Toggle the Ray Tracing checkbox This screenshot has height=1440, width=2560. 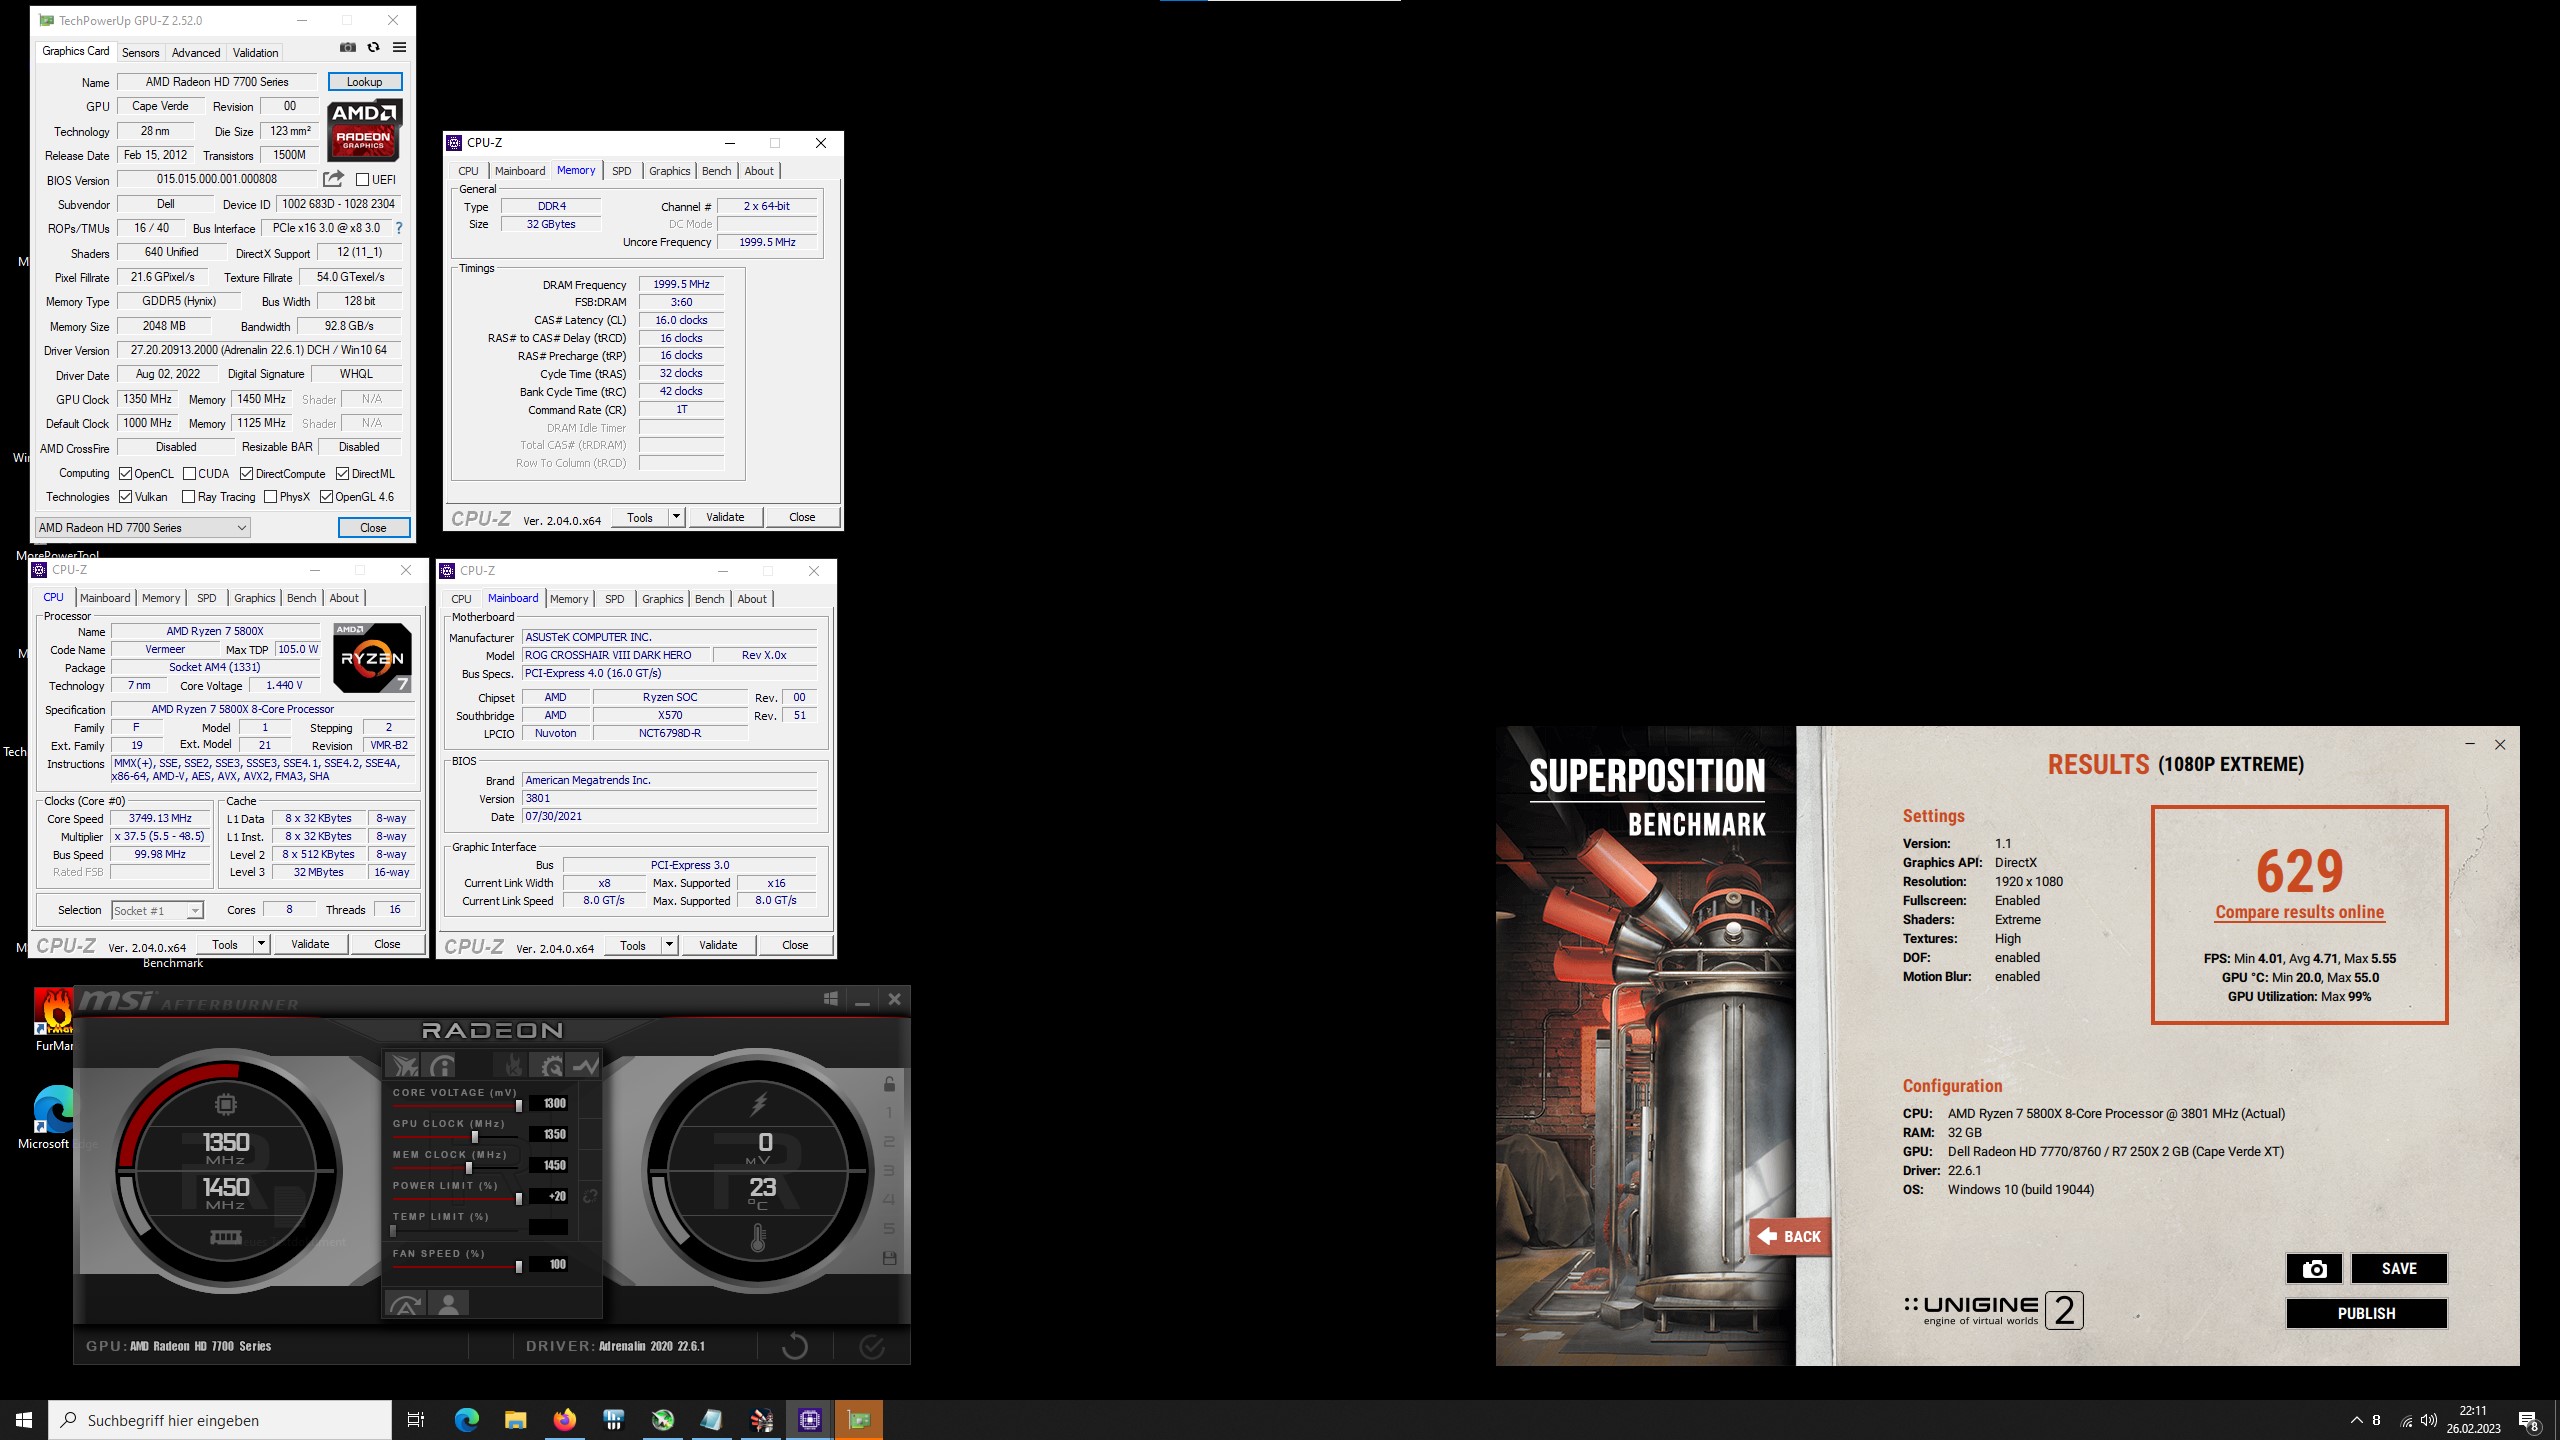click(188, 497)
